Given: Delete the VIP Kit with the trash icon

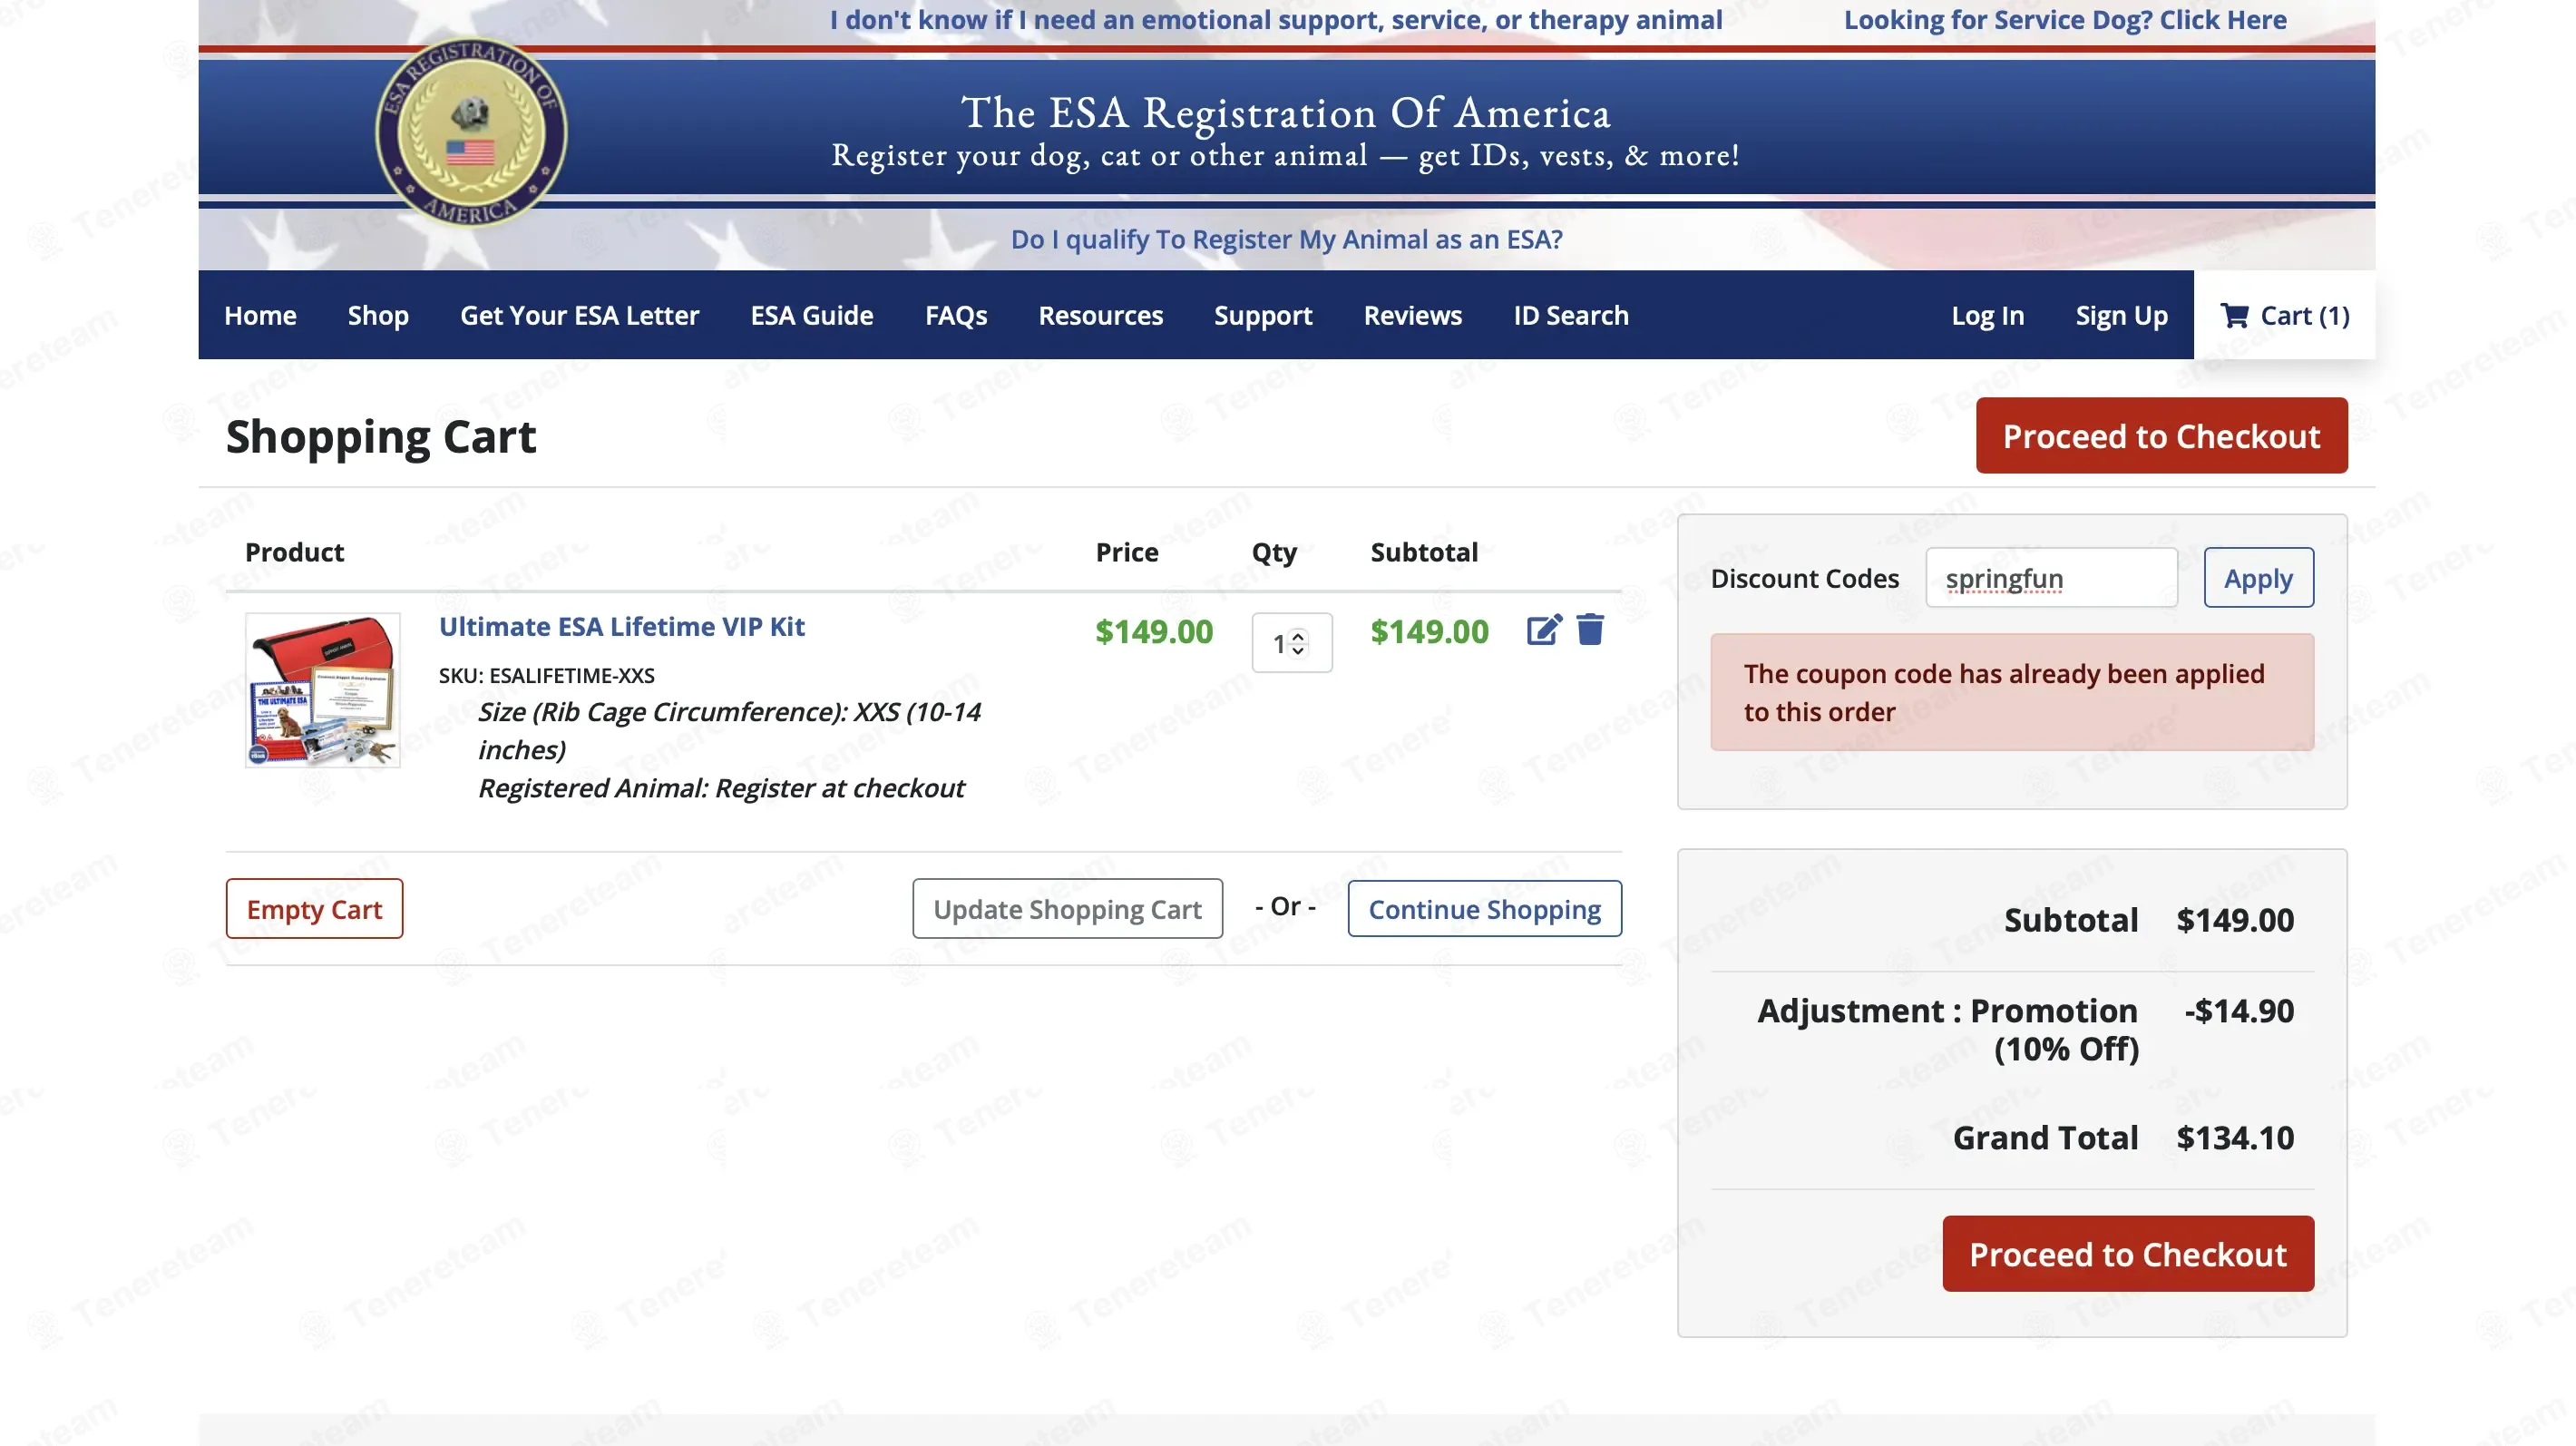Looking at the screenshot, I should (1590, 629).
